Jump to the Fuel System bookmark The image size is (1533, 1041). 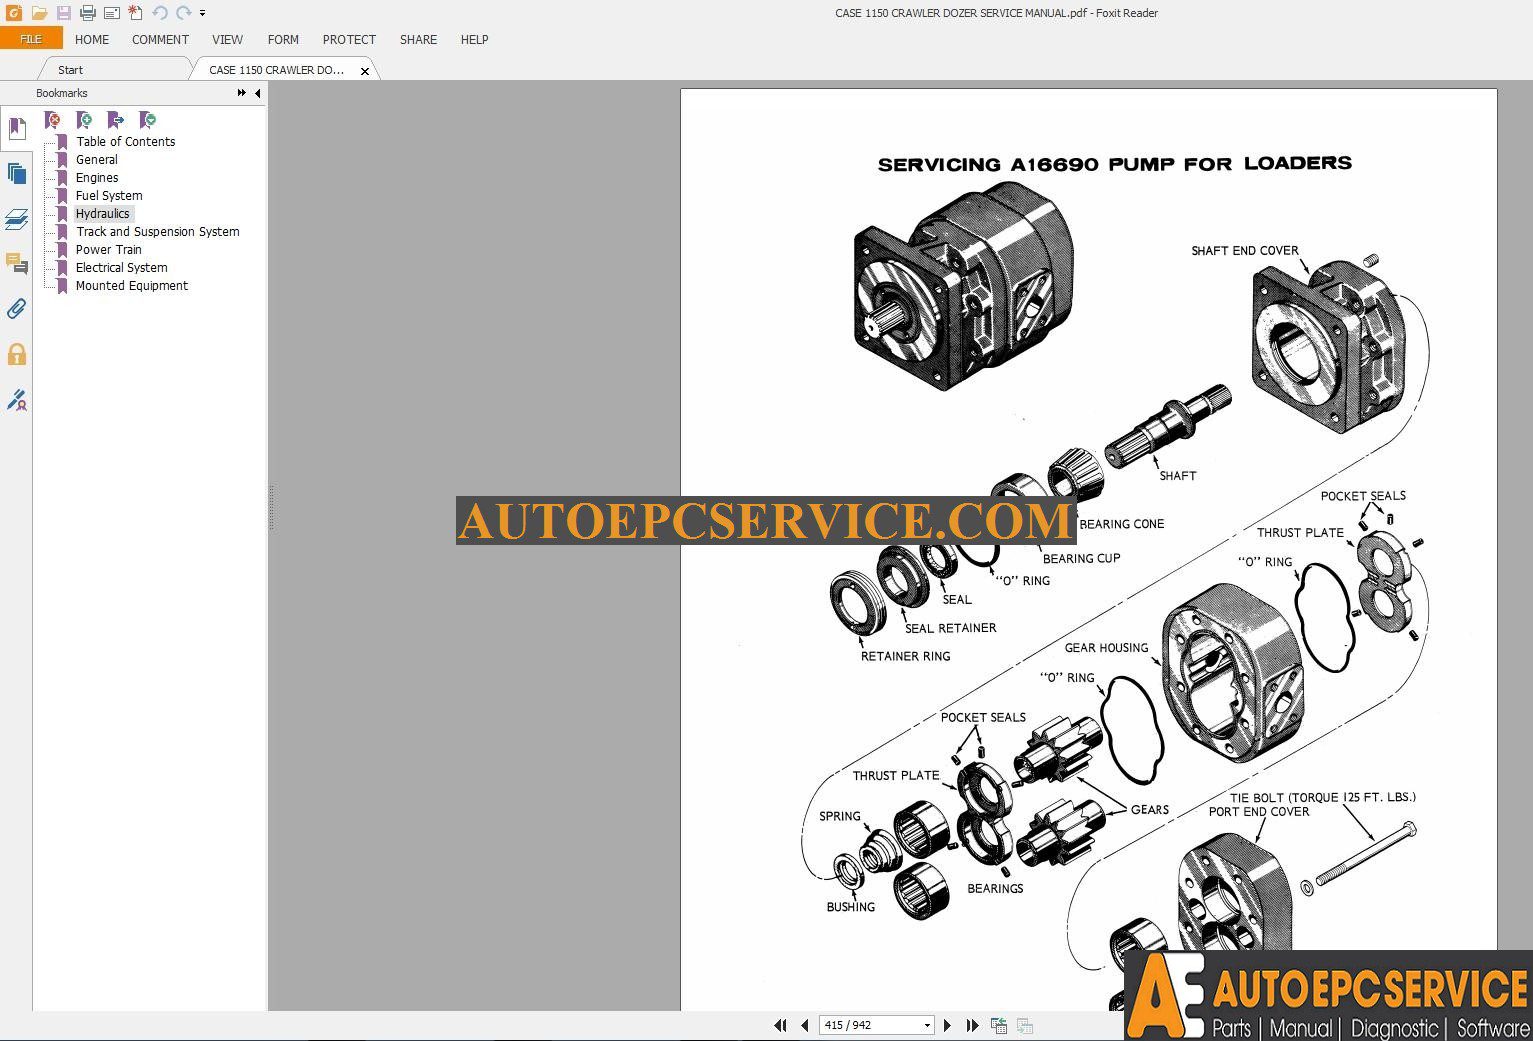pyautogui.click(x=109, y=196)
